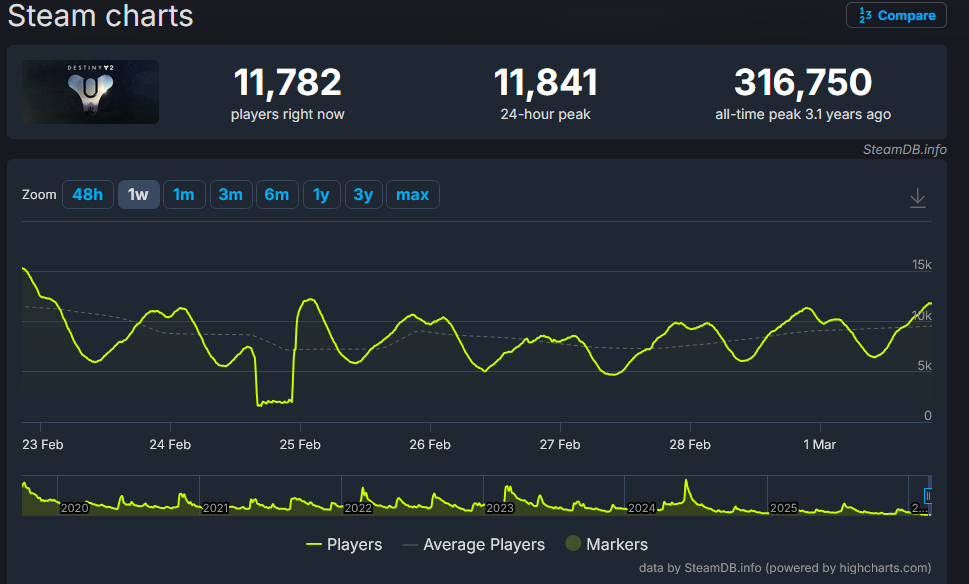Toggle the Markers legend item
The width and height of the screenshot is (969, 584).
point(607,544)
